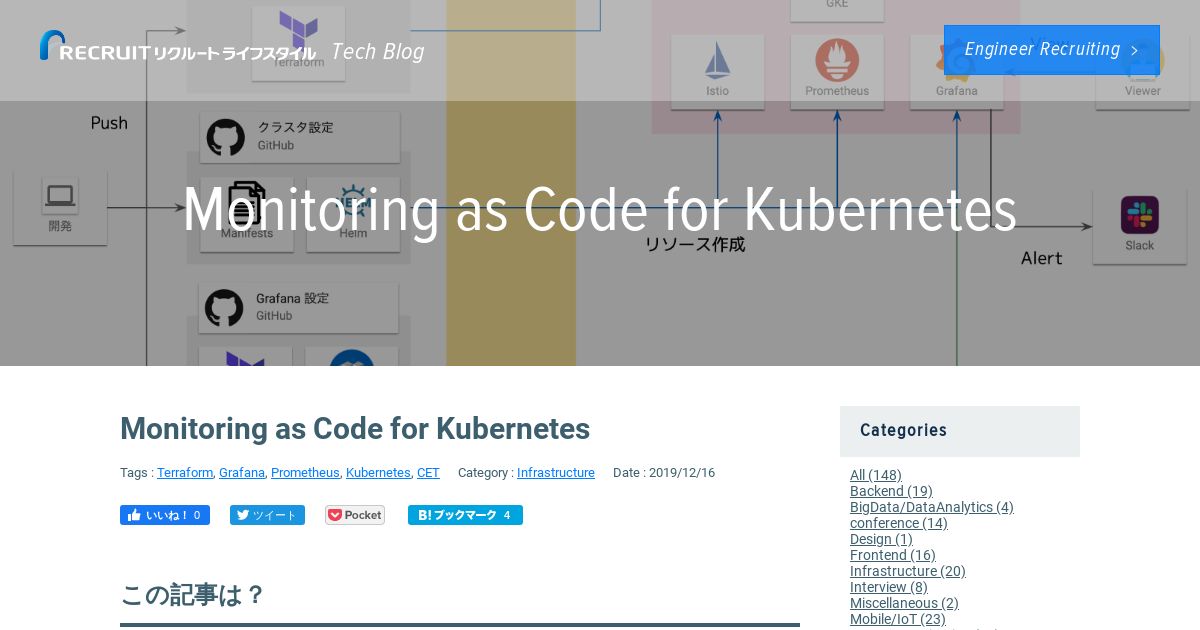This screenshot has height=630, width=1200.
Task: Select the Backend (19) category
Action: tap(891, 491)
